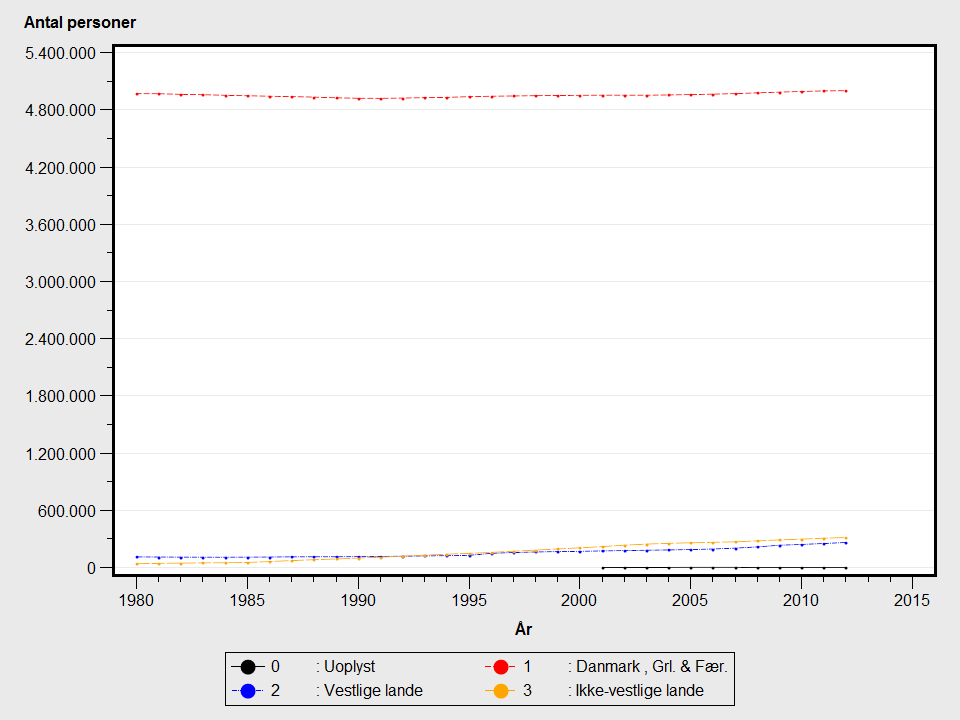Click the 'År' x-axis title
This screenshot has width=960, height=720.
(x=523, y=629)
